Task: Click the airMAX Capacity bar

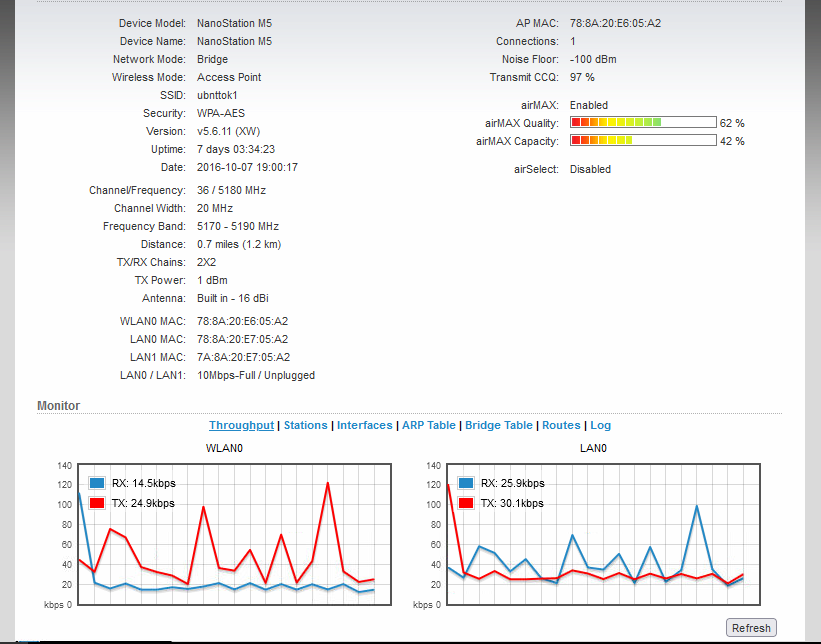Action: pos(643,140)
